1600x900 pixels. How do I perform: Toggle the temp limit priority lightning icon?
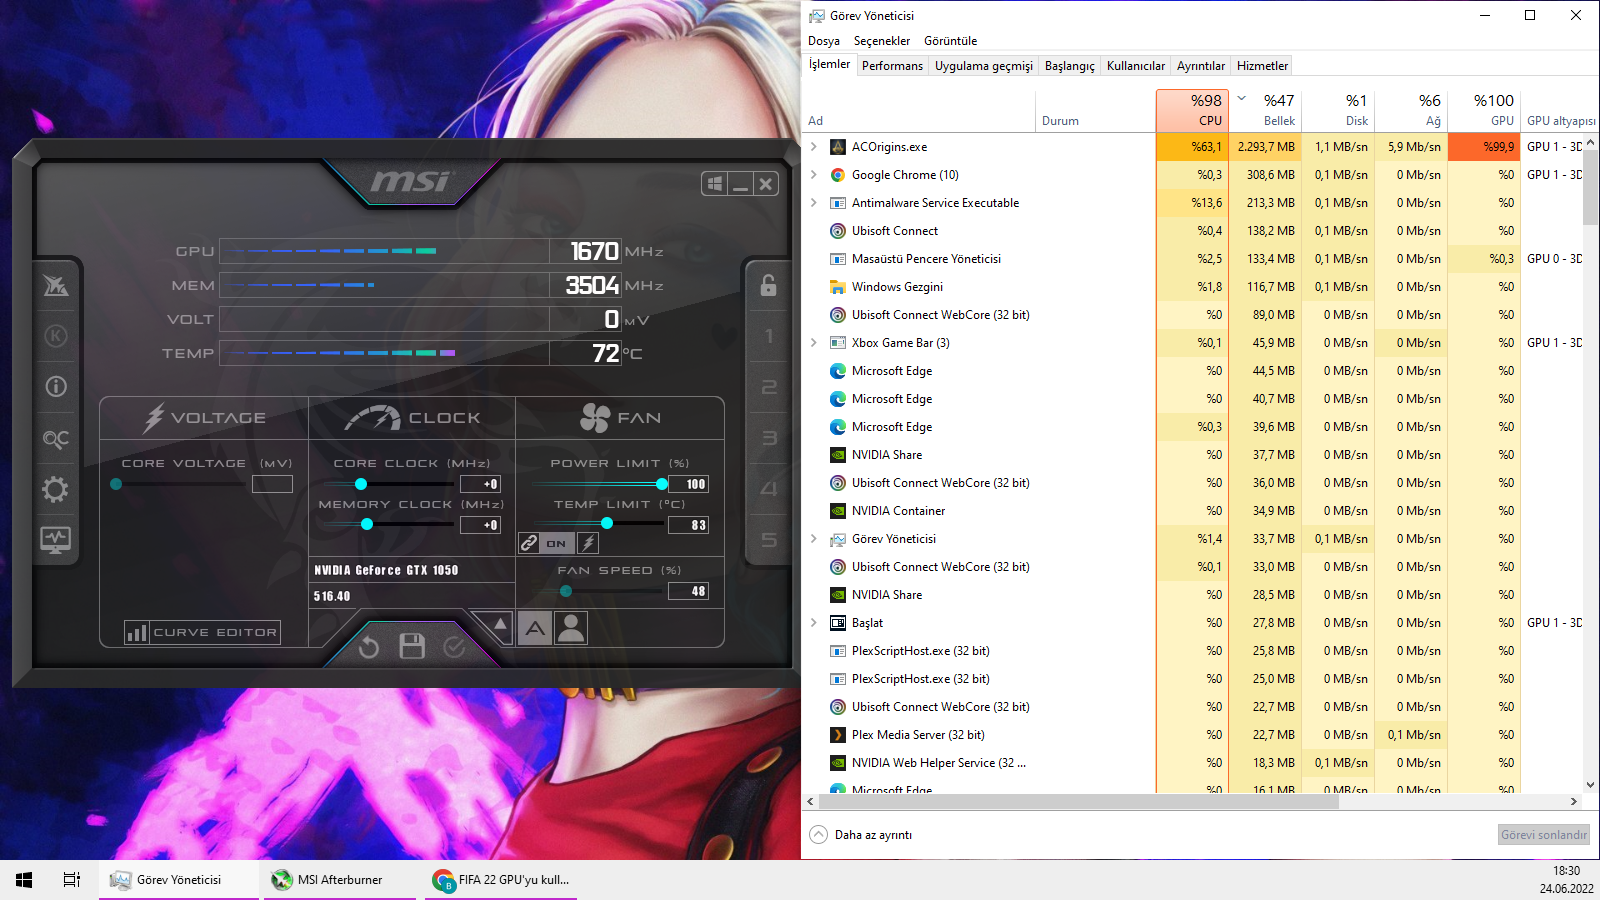[588, 543]
